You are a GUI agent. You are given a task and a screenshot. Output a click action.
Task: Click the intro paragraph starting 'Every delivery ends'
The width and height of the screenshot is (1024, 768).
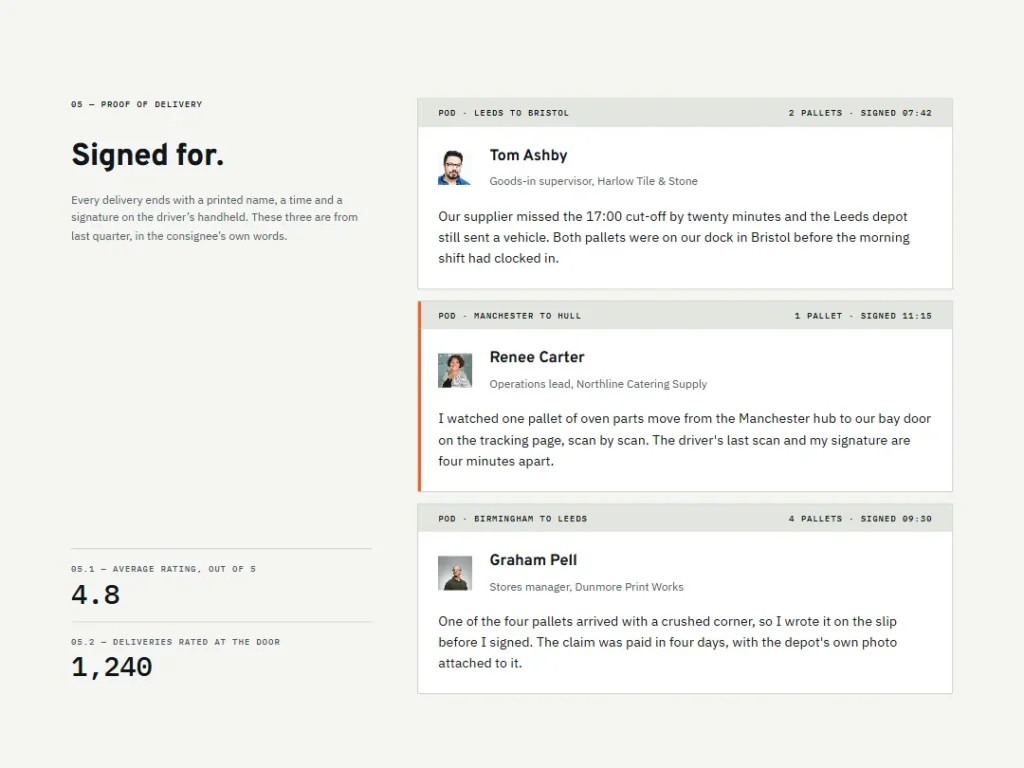click(214, 218)
